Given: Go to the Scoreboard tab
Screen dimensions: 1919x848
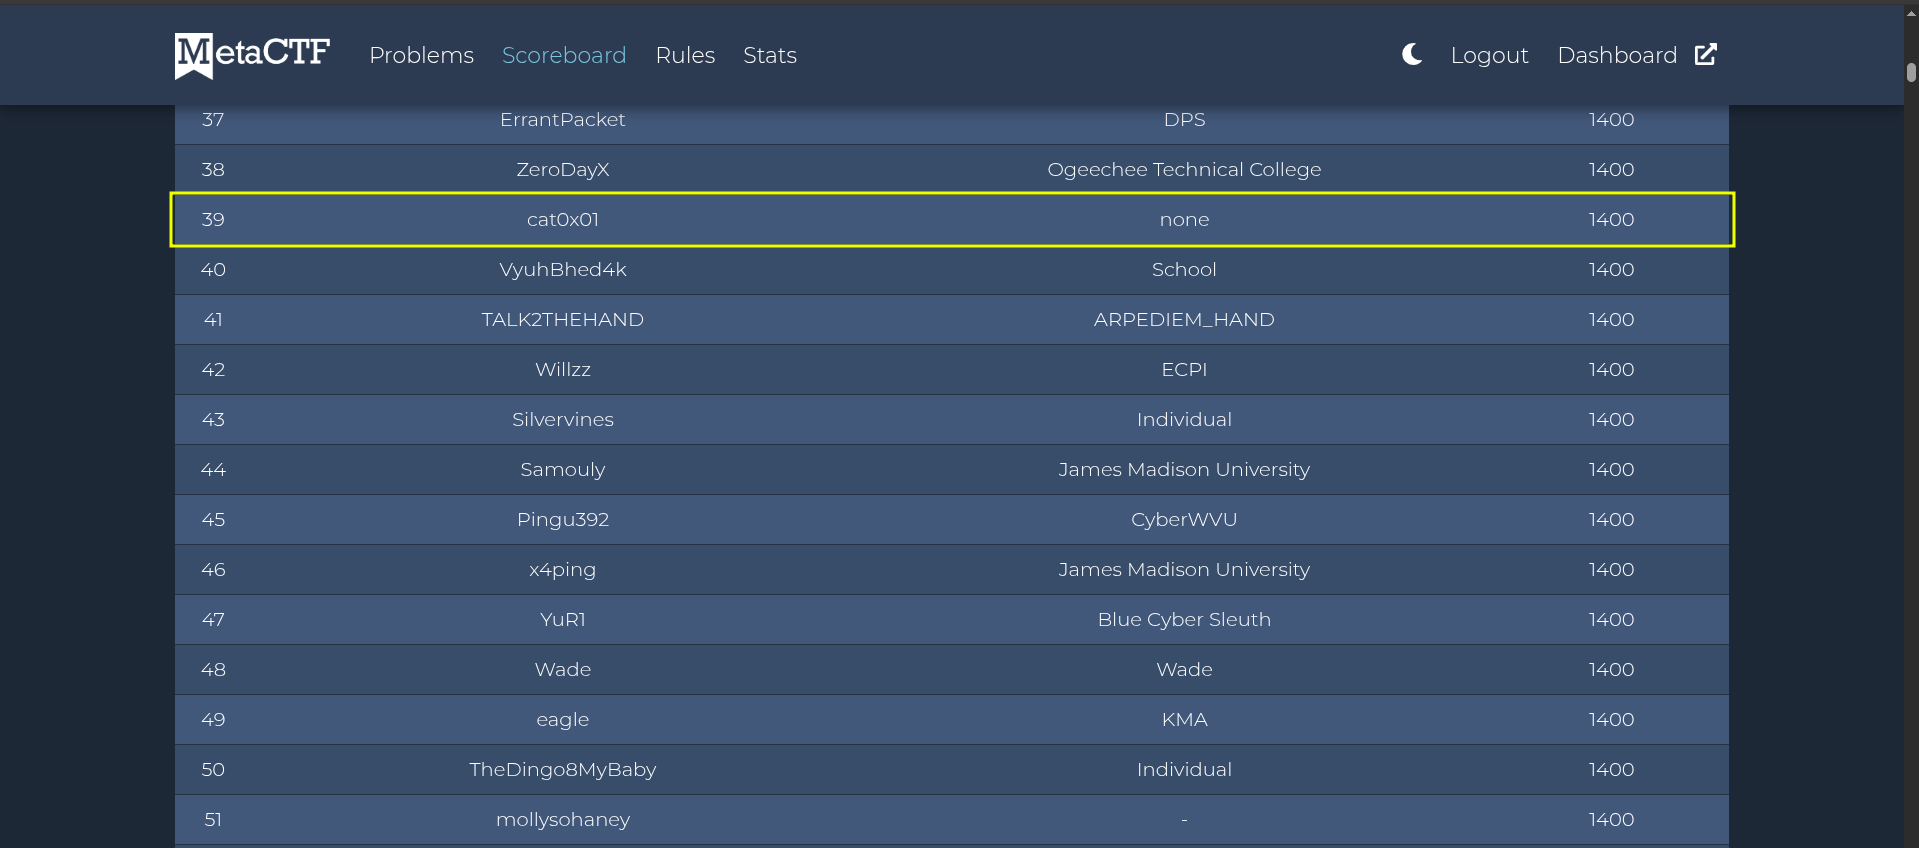Looking at the screenshot, I should click(564, 55).
